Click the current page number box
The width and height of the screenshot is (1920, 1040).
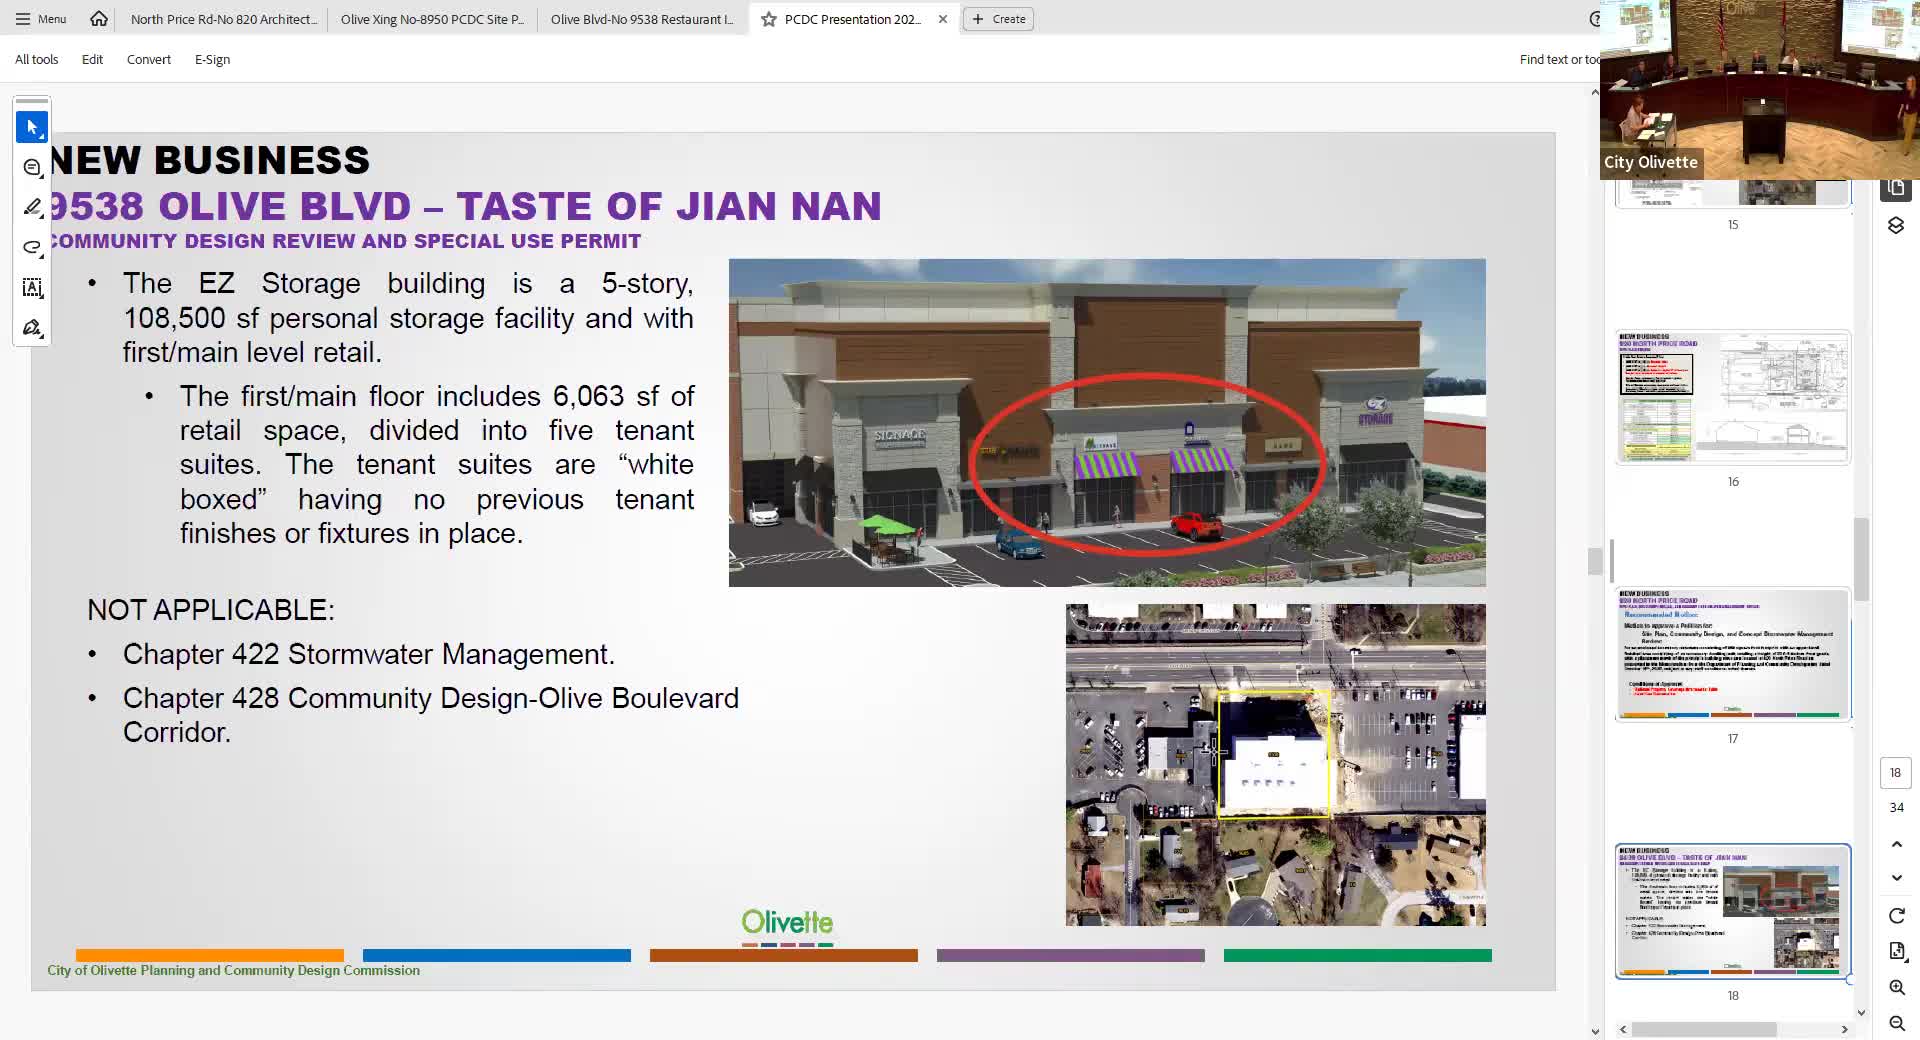pos(1895,773)
